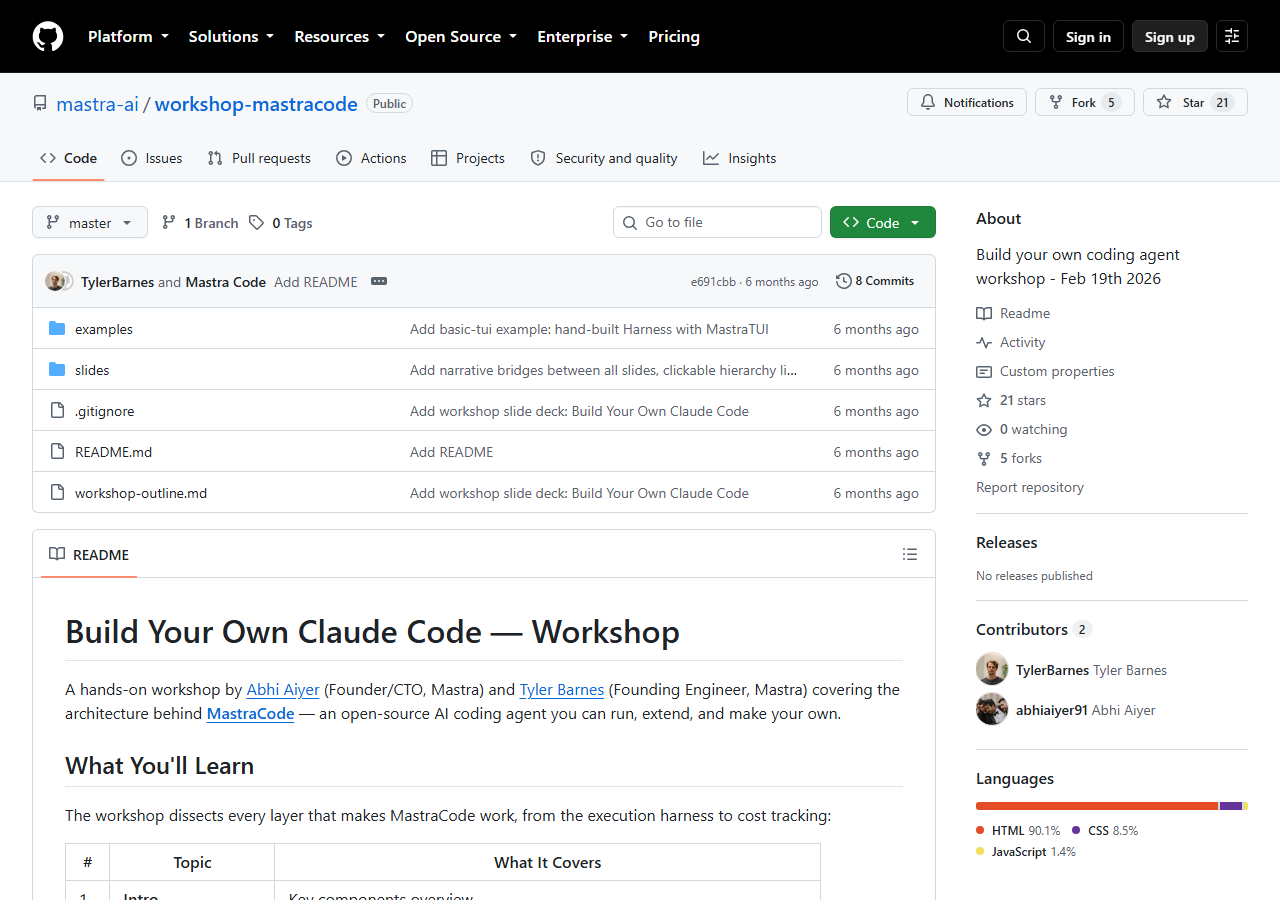Star the workshop-mastracode repository
Screen dimensions: 1280x900
coord(1195,102)
